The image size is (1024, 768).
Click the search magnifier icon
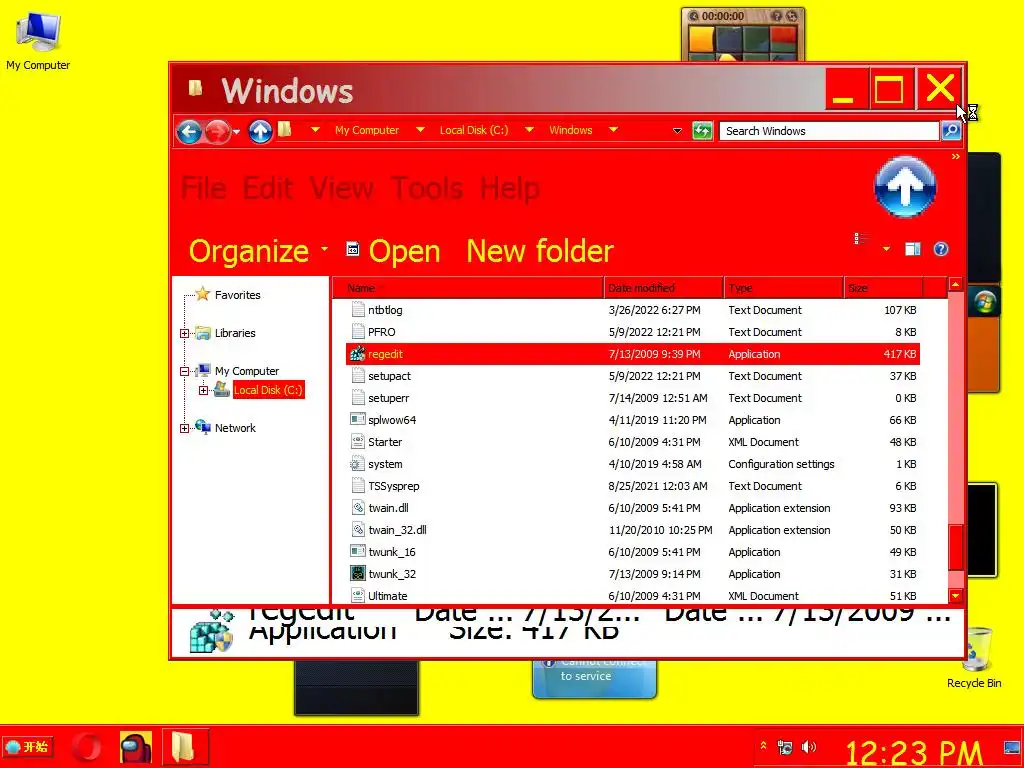[951, 131]
